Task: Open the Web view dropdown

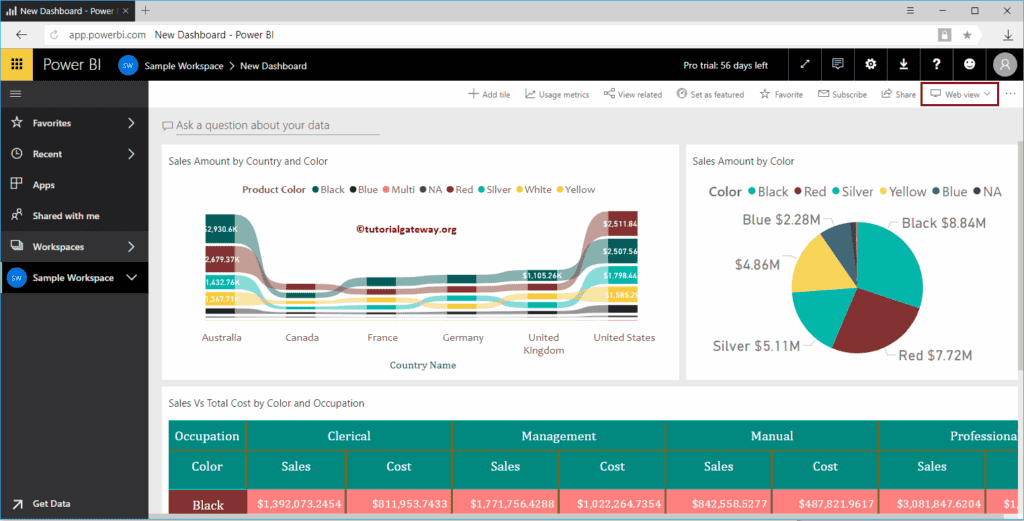Action: pyautogui.click(x=960, y=94)
